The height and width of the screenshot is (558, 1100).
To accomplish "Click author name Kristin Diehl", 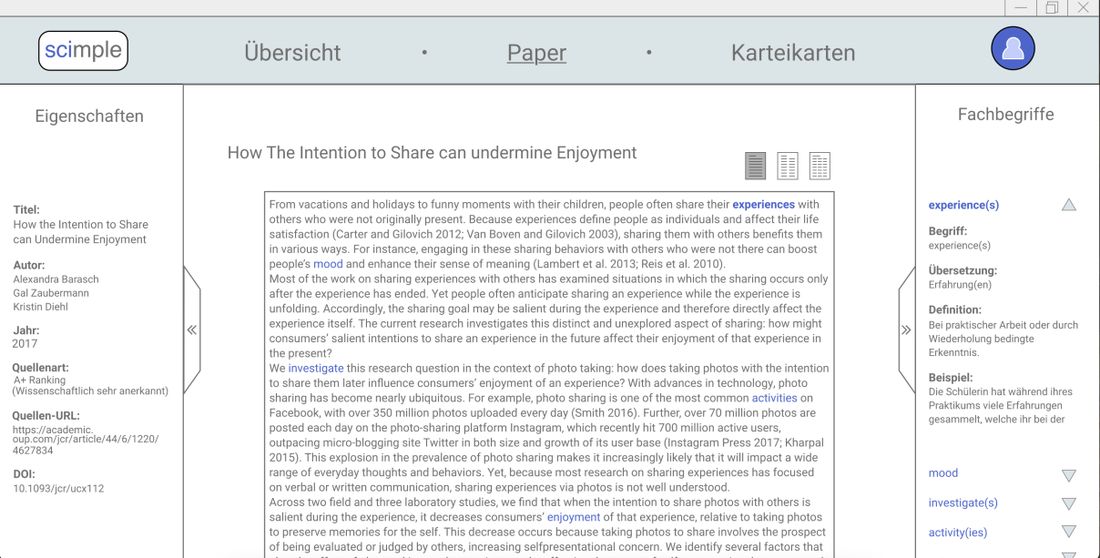I will coord(40,307).
